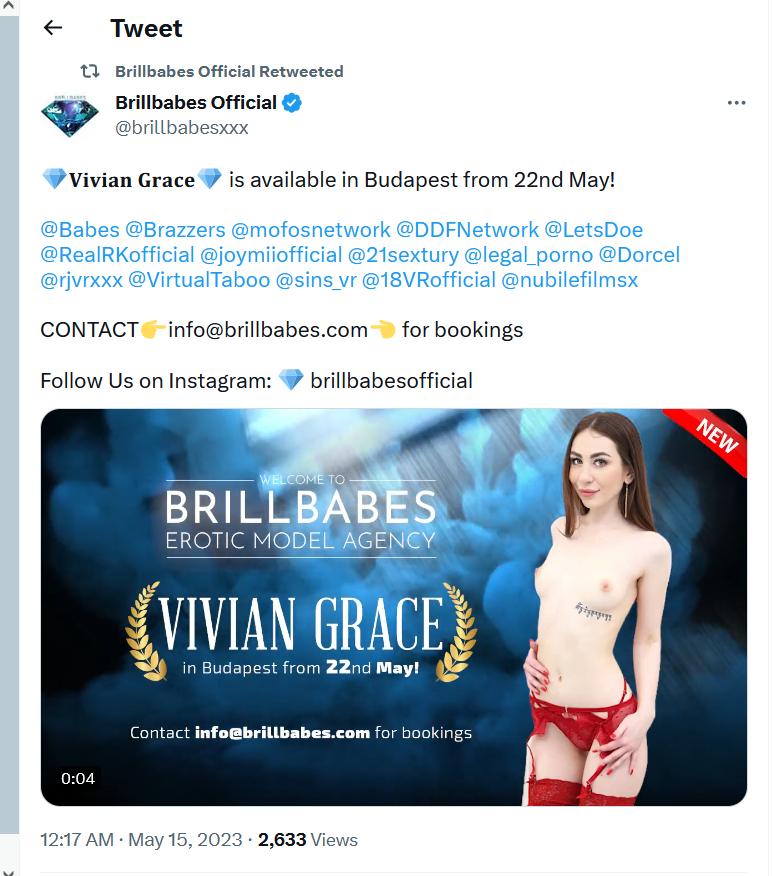Open the three-dot more options menu
The width and height of the screenshot is (773, 876).
coord(736,103)
